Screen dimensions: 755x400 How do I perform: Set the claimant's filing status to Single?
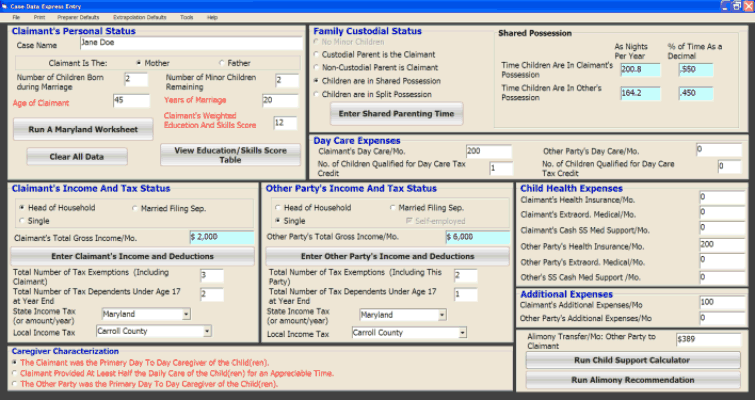[22, 220]
